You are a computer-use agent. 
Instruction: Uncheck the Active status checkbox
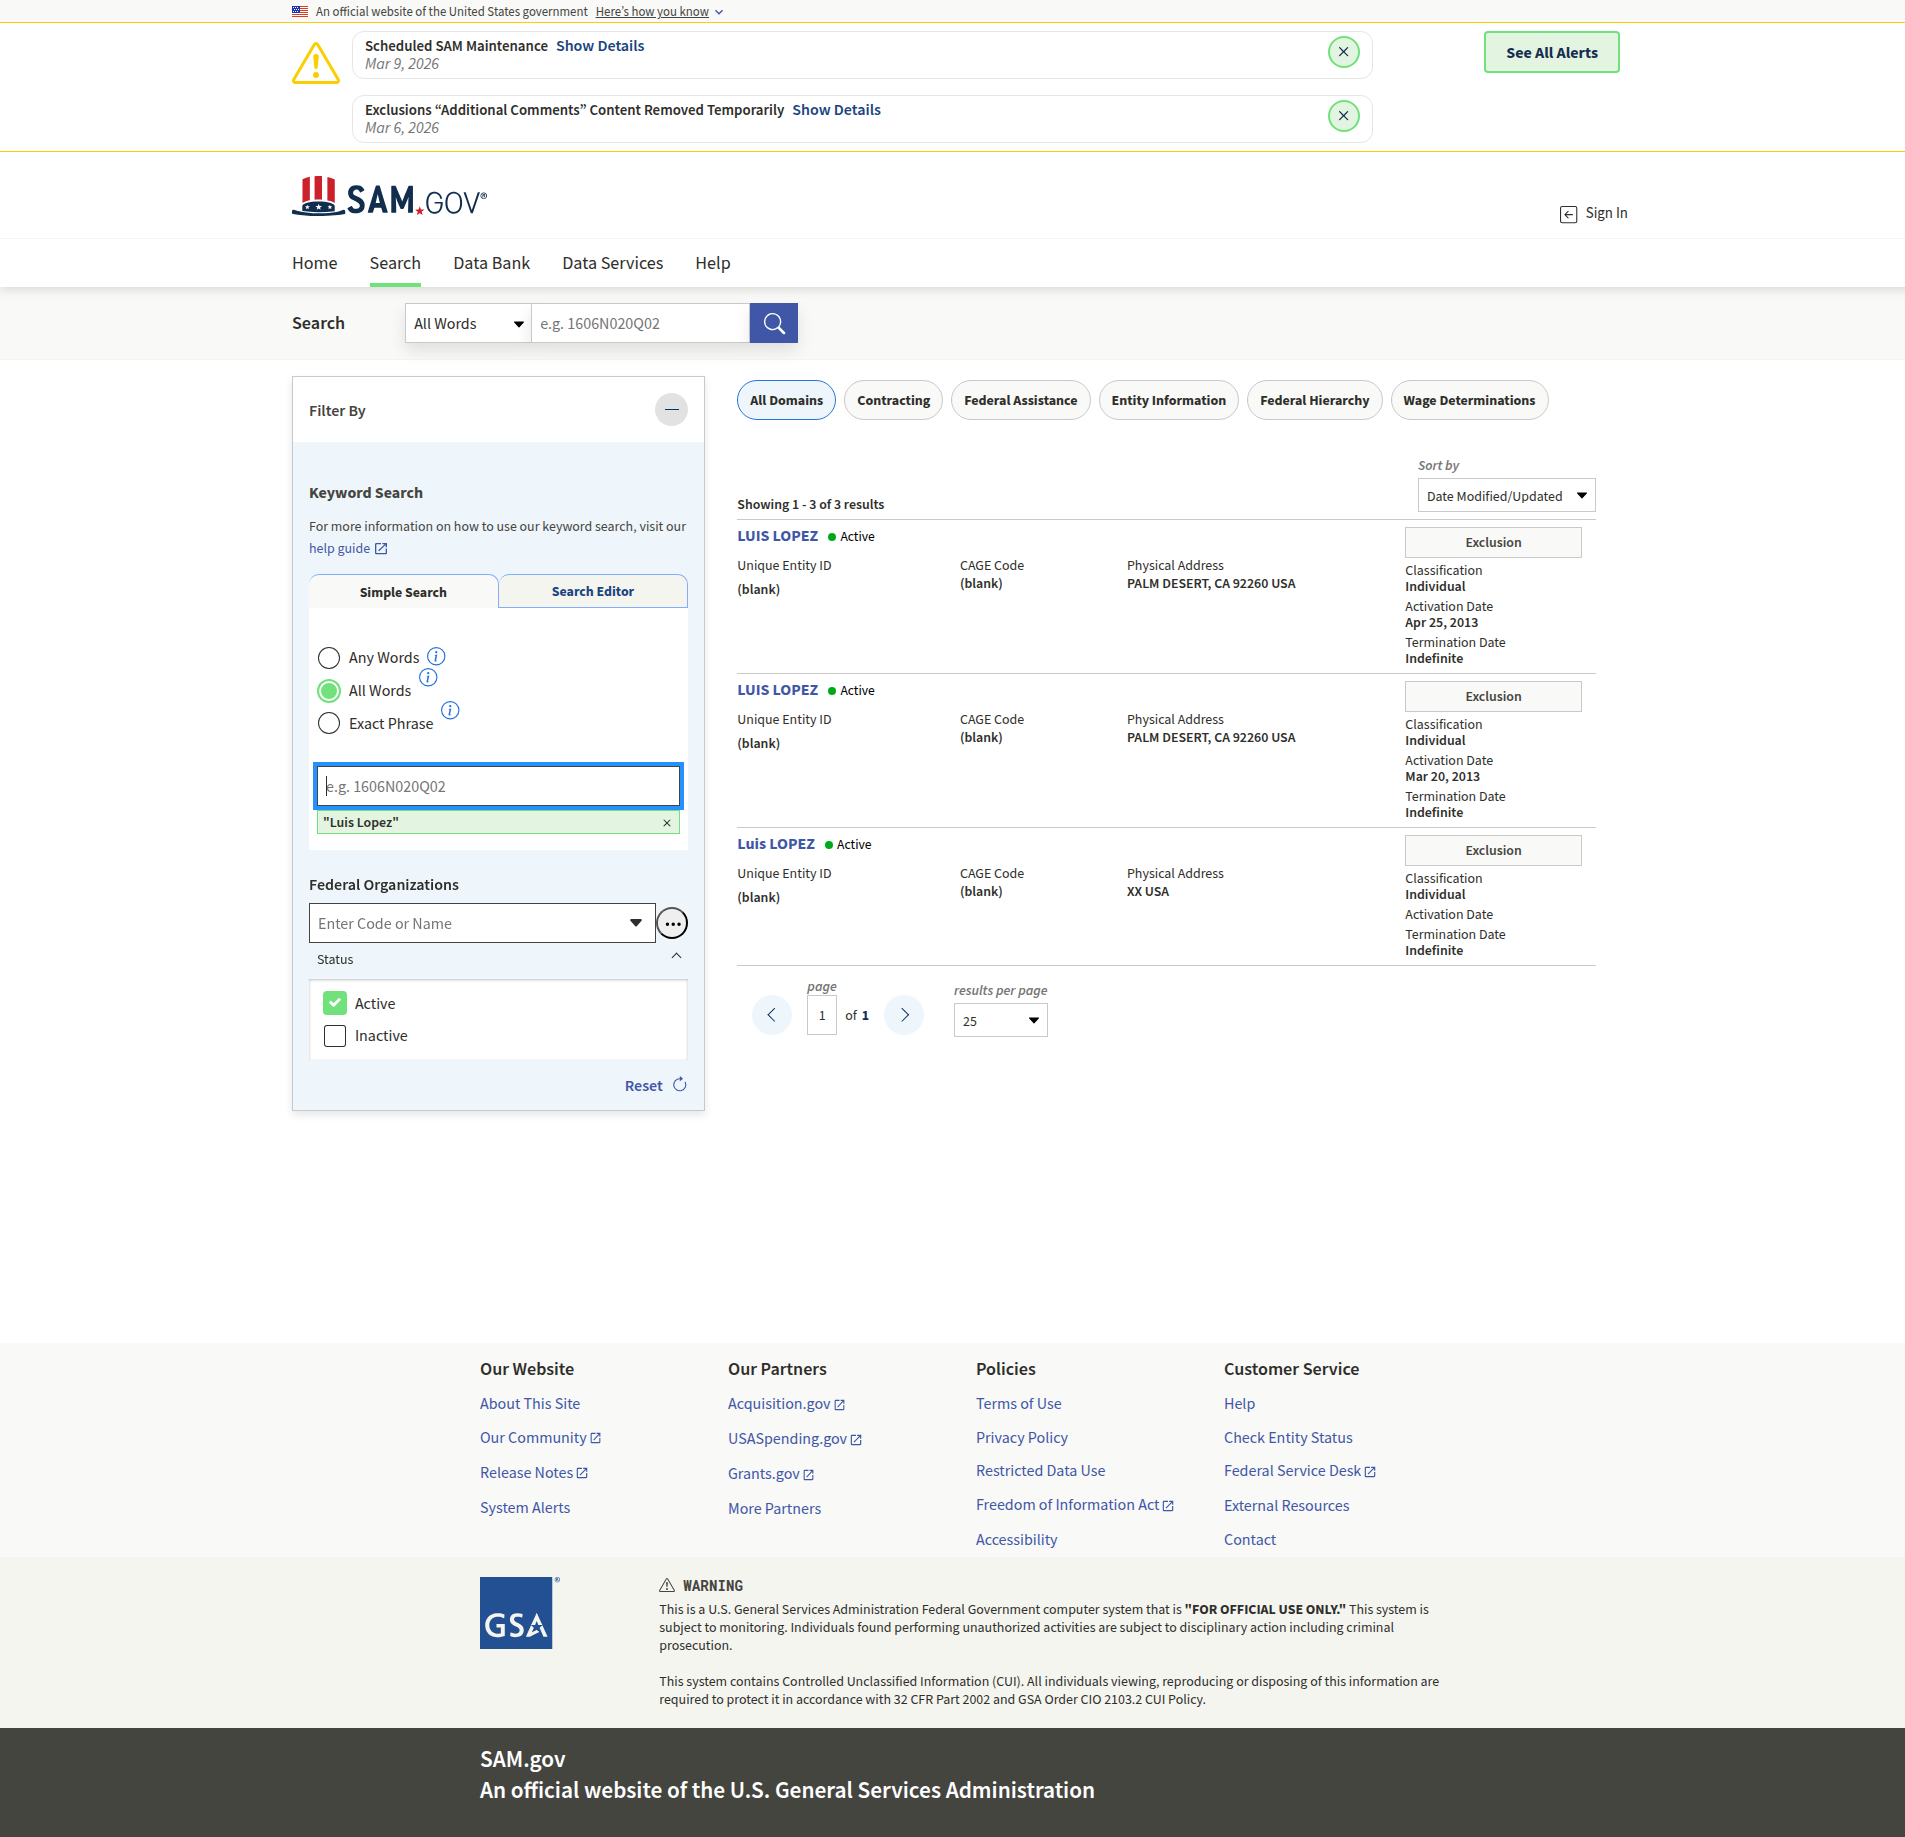[335, 1003]
